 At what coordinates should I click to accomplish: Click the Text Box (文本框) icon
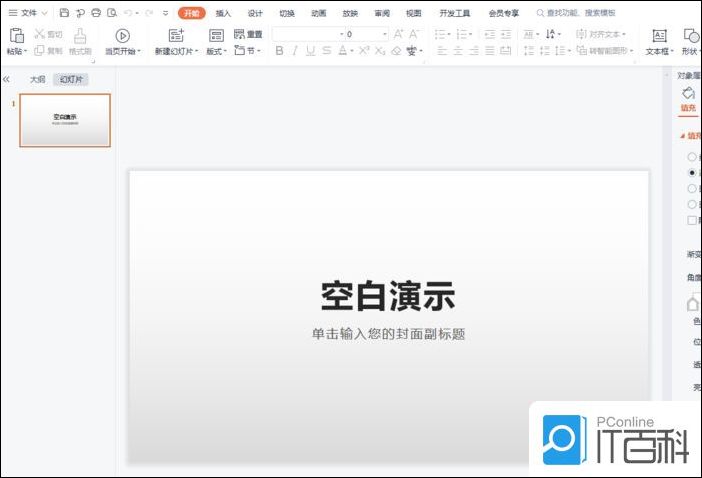pyautogui.click(x=659, y=35)
